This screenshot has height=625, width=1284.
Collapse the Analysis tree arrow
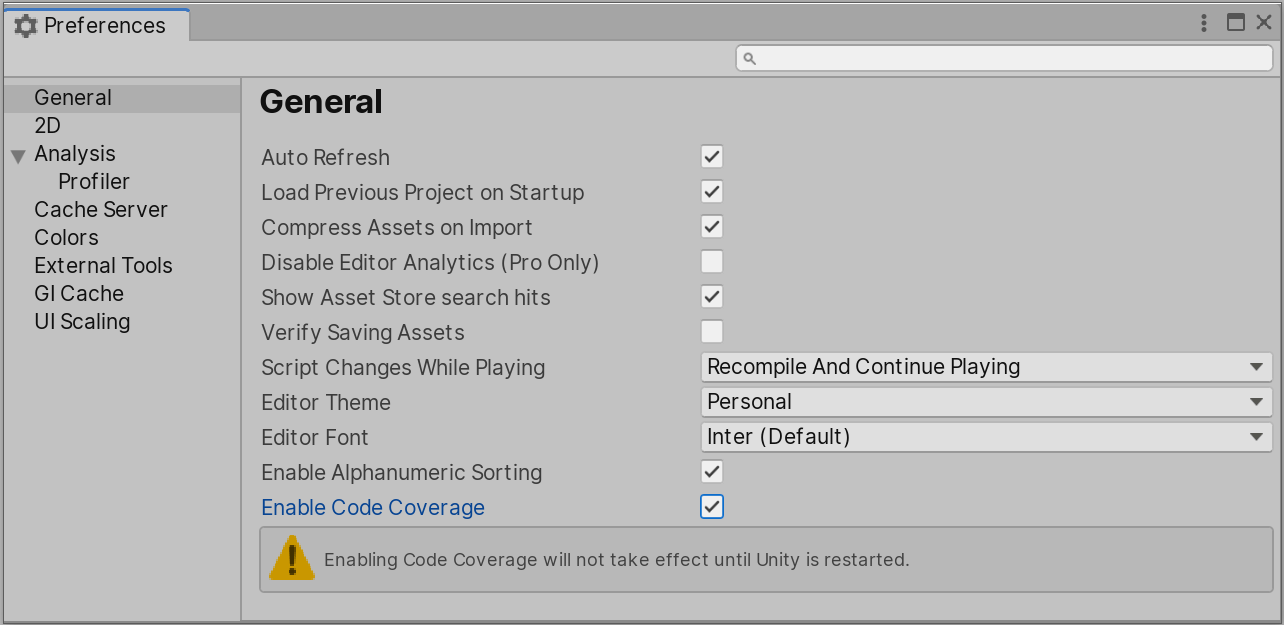click(x=18, y=156)
